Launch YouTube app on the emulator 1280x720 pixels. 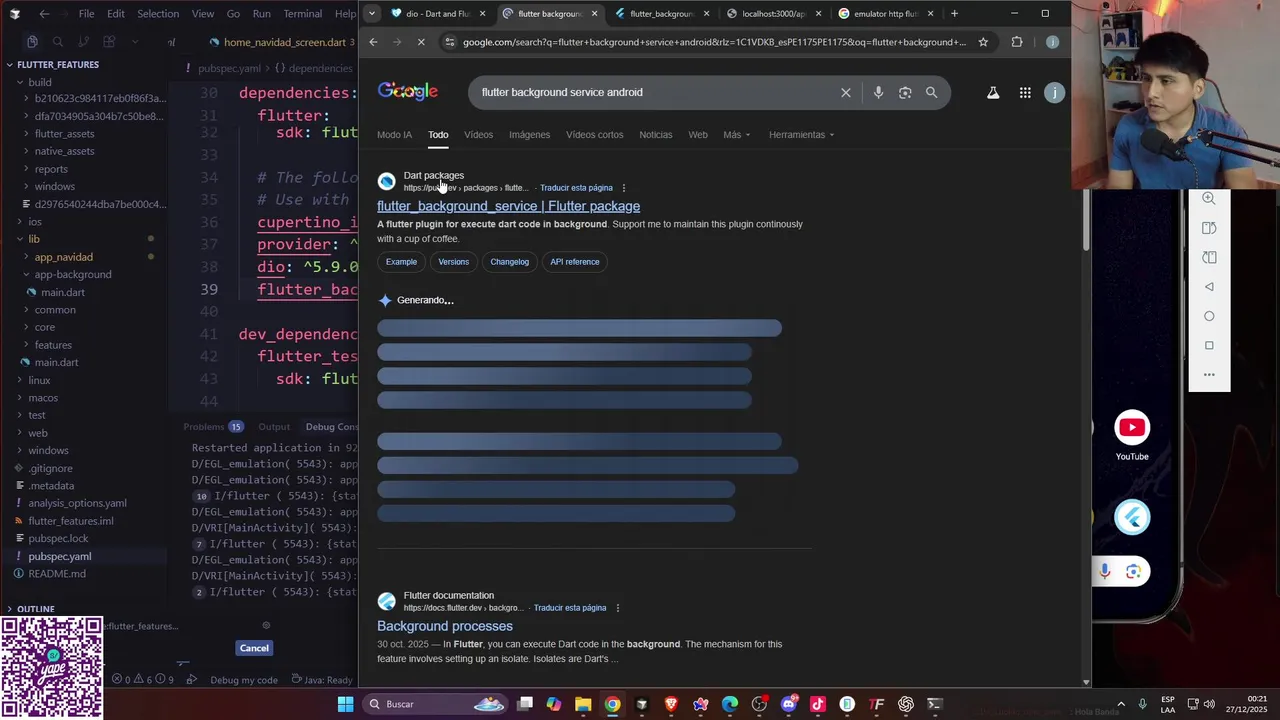[x=1132, y=428]
